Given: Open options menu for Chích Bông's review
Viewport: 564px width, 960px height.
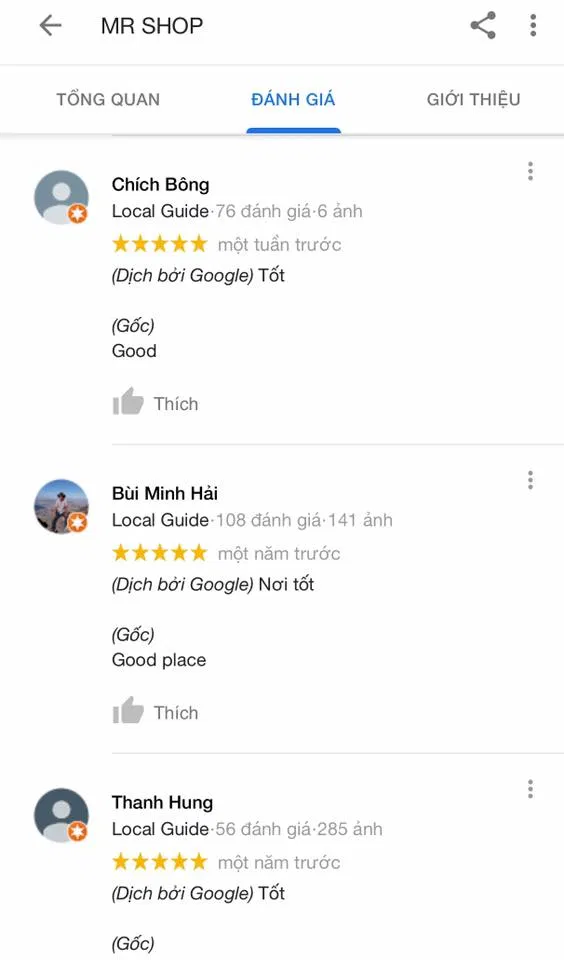Looking at the screenshot, I should (x=530, y=171).
